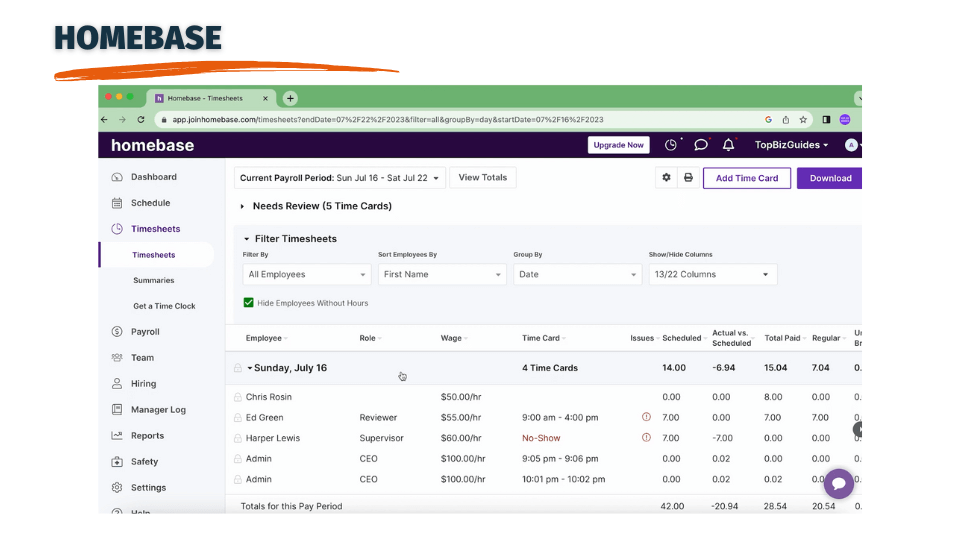The image size is (960, 540).
Task: Toggle lock icon for Ed Green row
Action: click(238, 418)
